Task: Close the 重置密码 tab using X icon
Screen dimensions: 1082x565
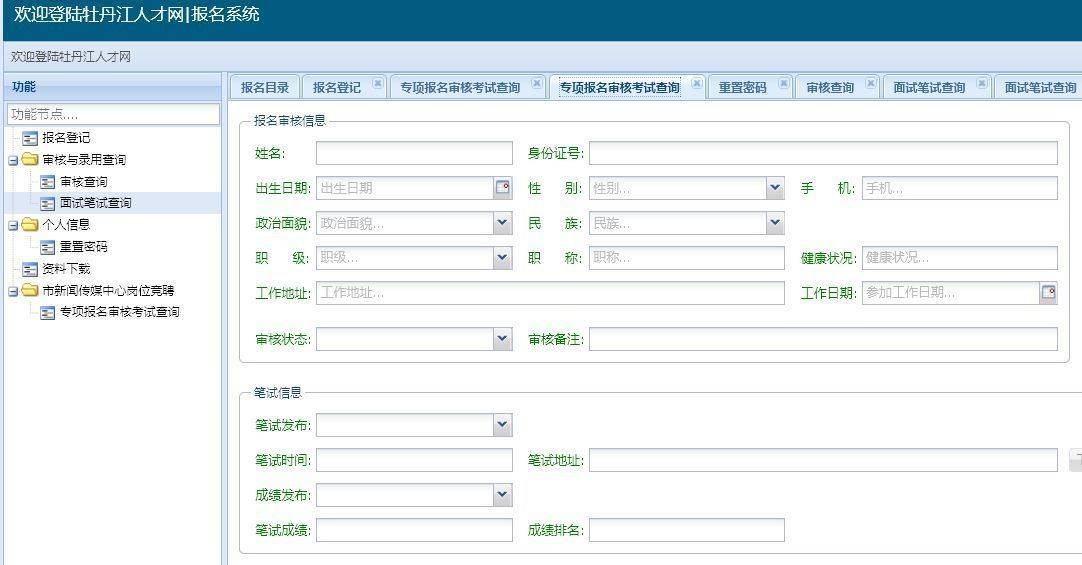Action: [x=784, y=84]
